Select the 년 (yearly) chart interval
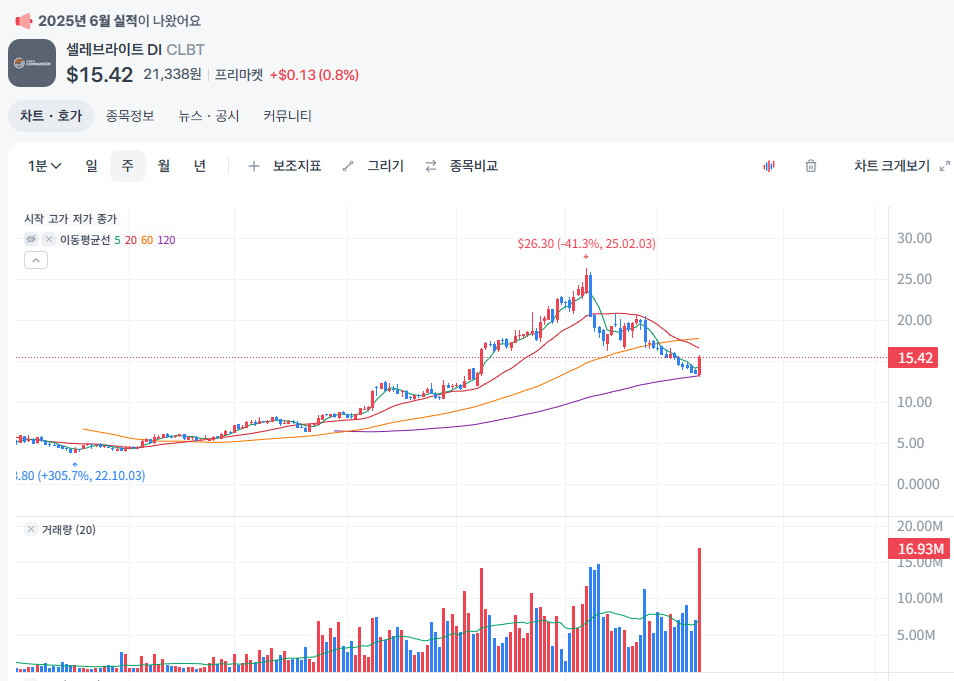 [200, 166]
